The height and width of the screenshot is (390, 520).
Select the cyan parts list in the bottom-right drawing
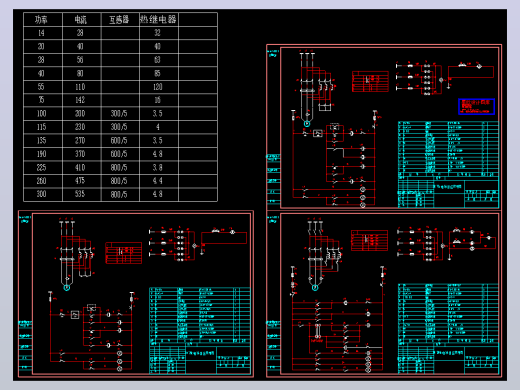click(448, 329)
